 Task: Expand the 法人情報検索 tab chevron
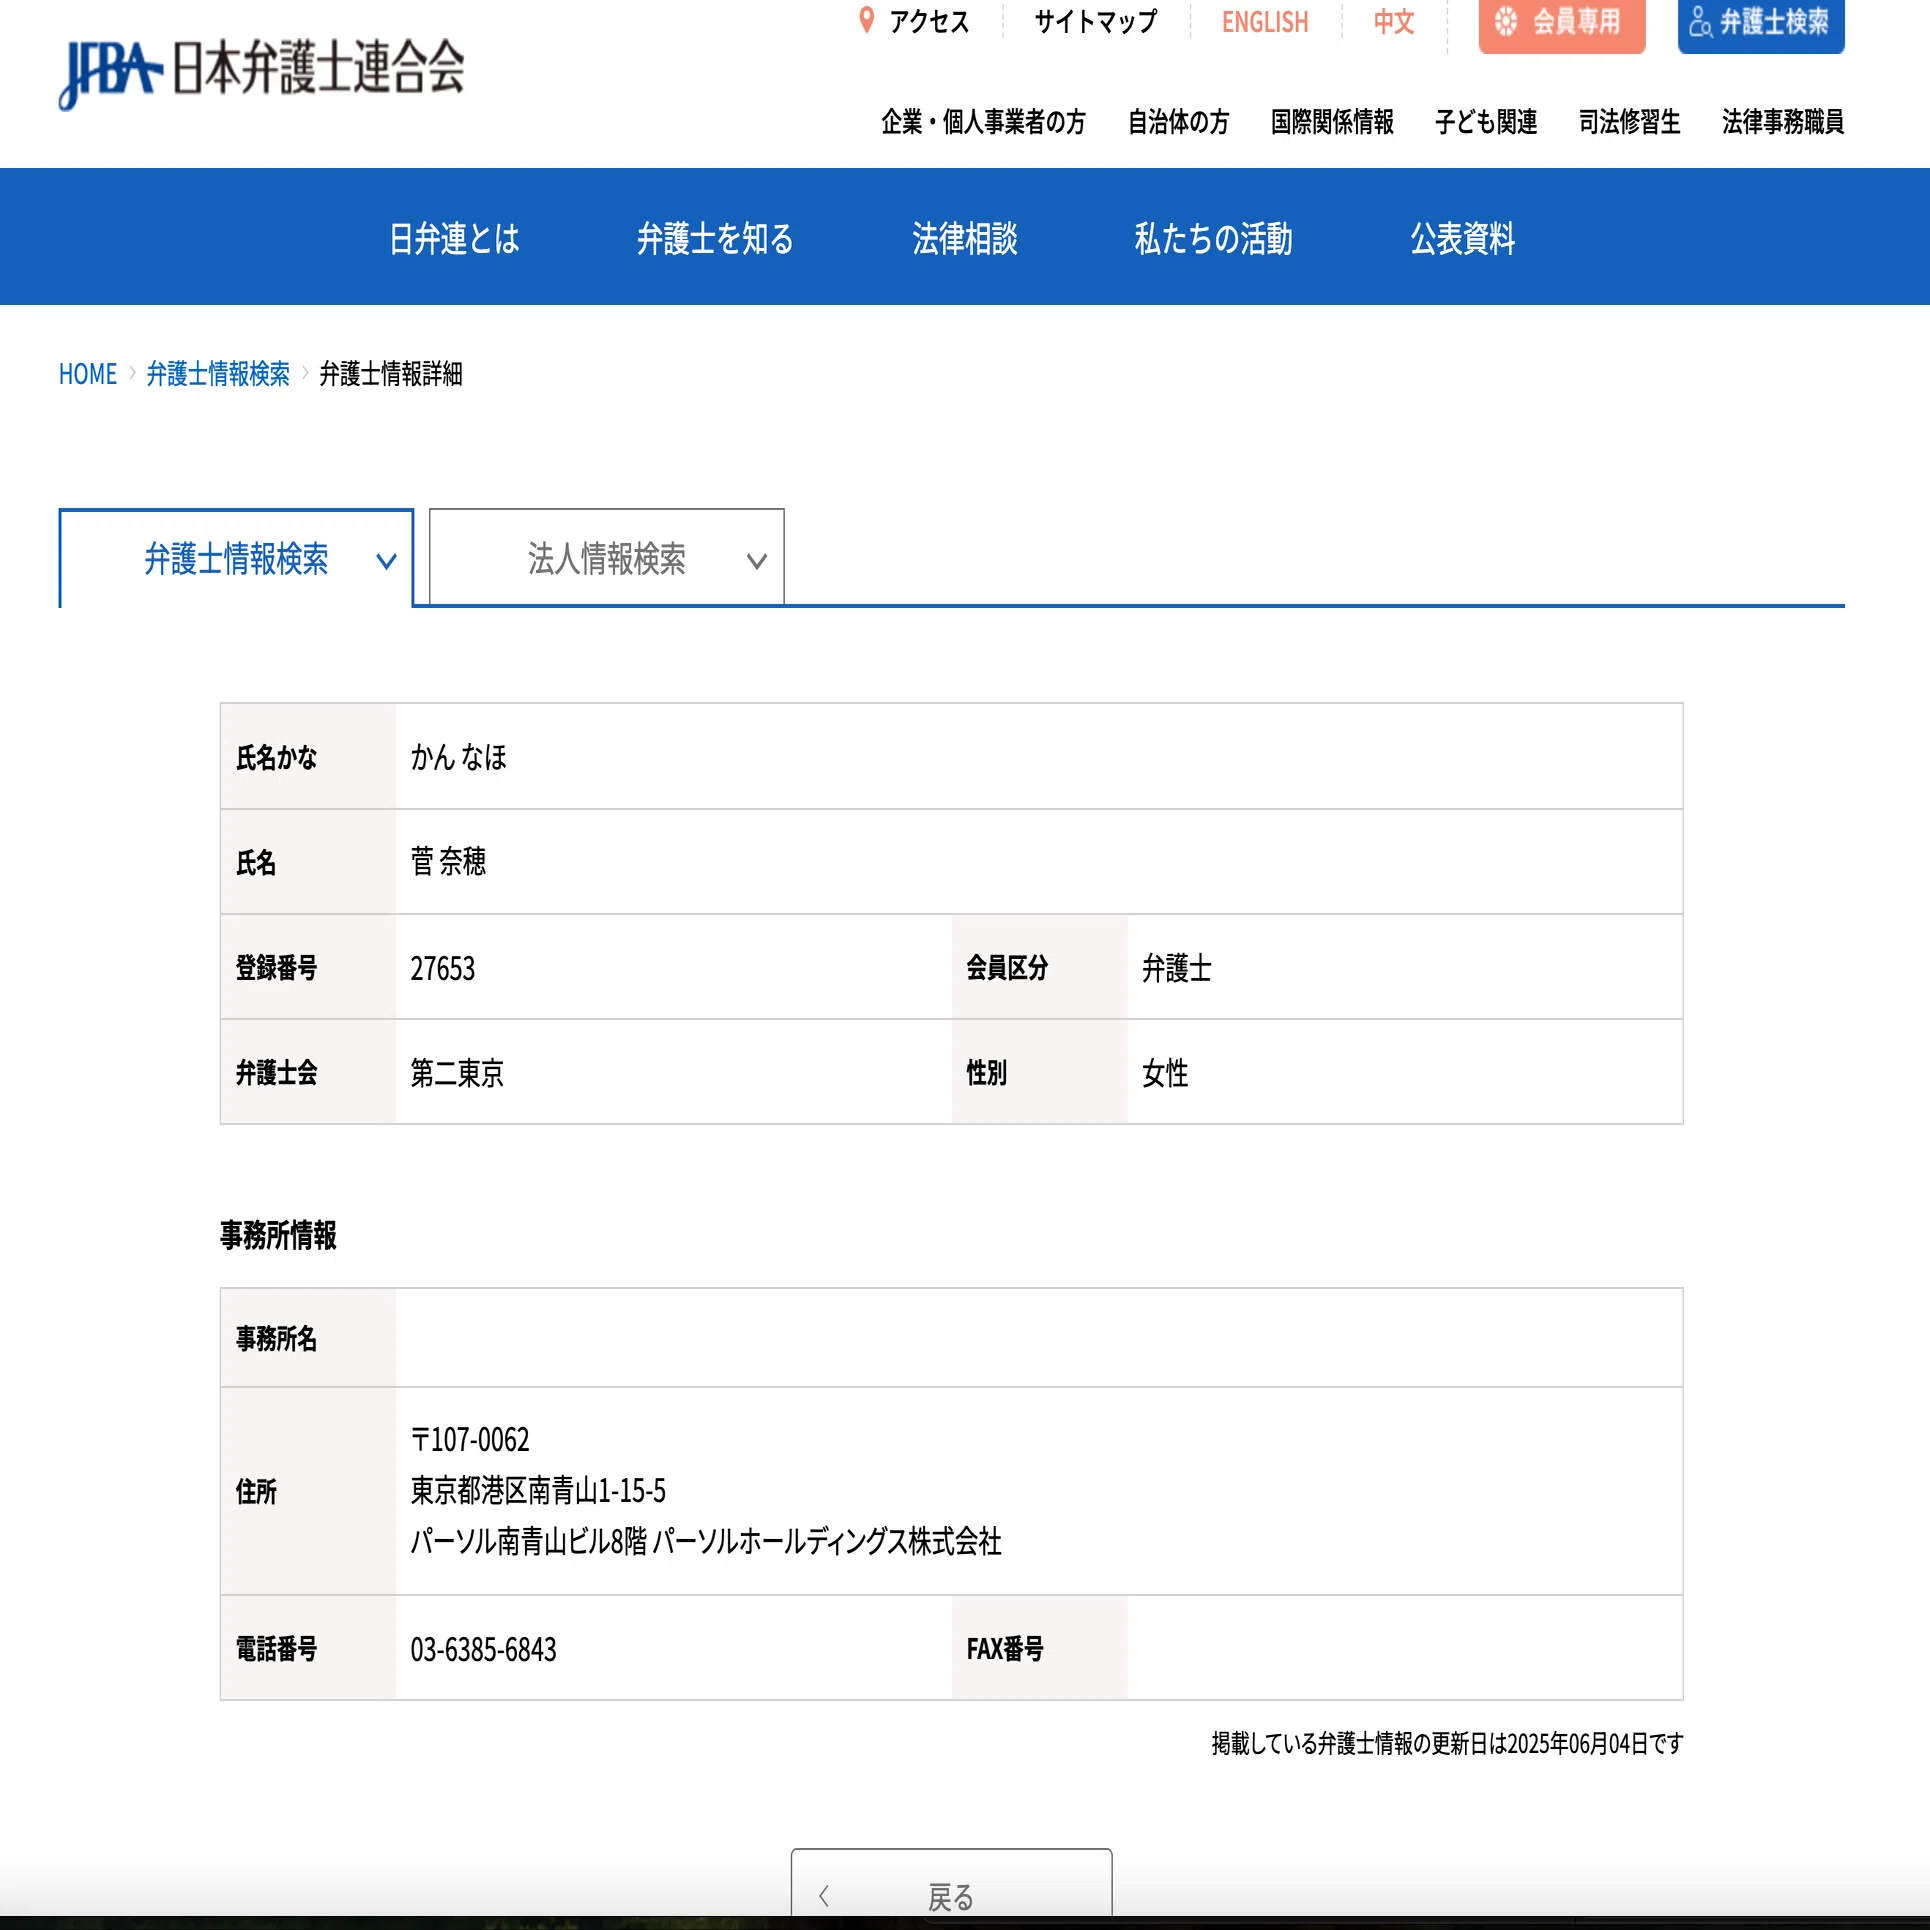click(x=757, y=562)
